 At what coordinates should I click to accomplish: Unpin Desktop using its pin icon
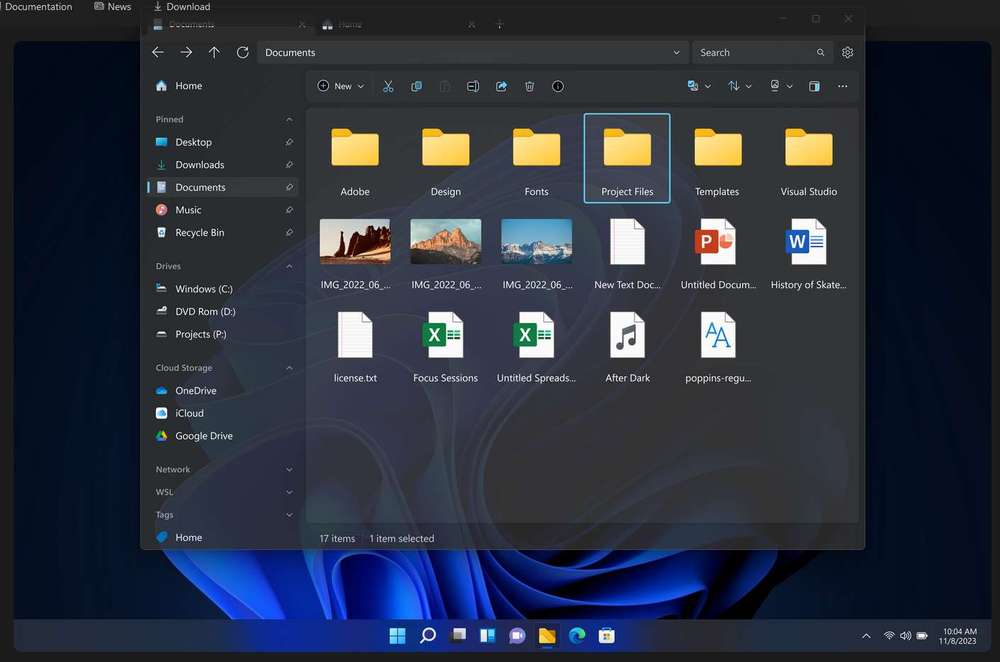pyautogui.click(x=290, y=142)
